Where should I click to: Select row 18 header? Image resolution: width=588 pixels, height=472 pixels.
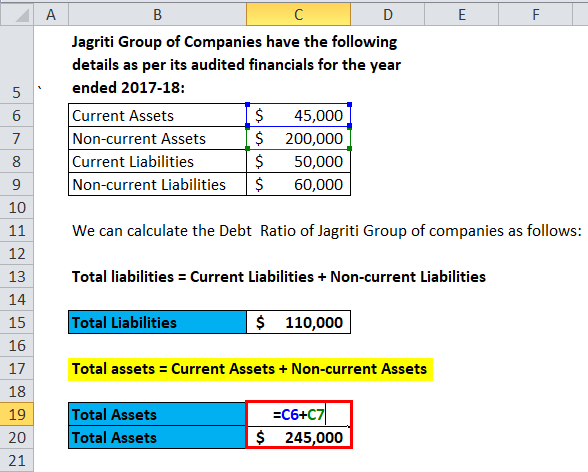click(16, 392)
